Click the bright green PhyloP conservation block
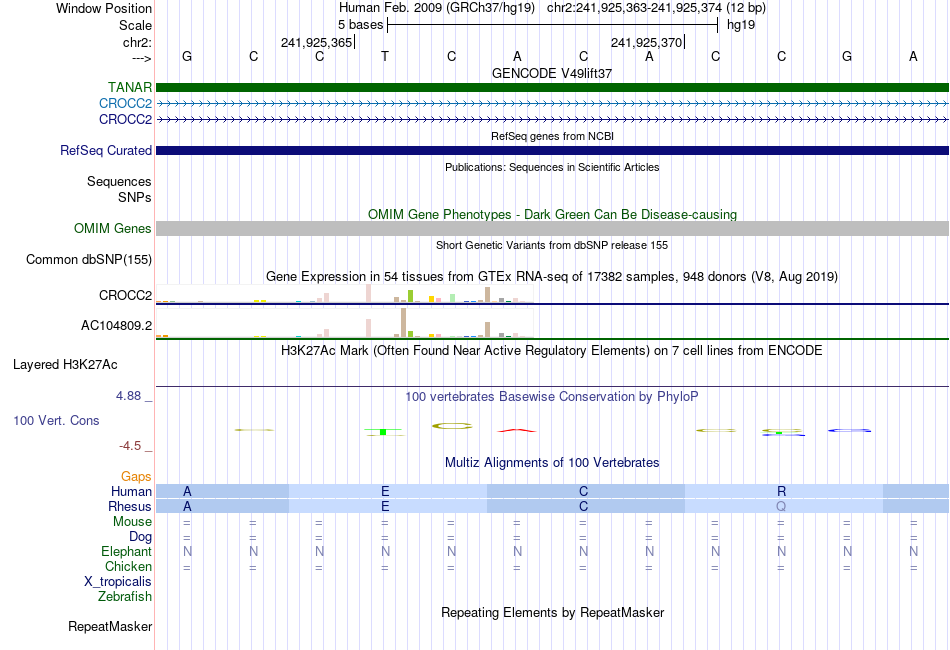950x650 pixels. coord(383,432)
